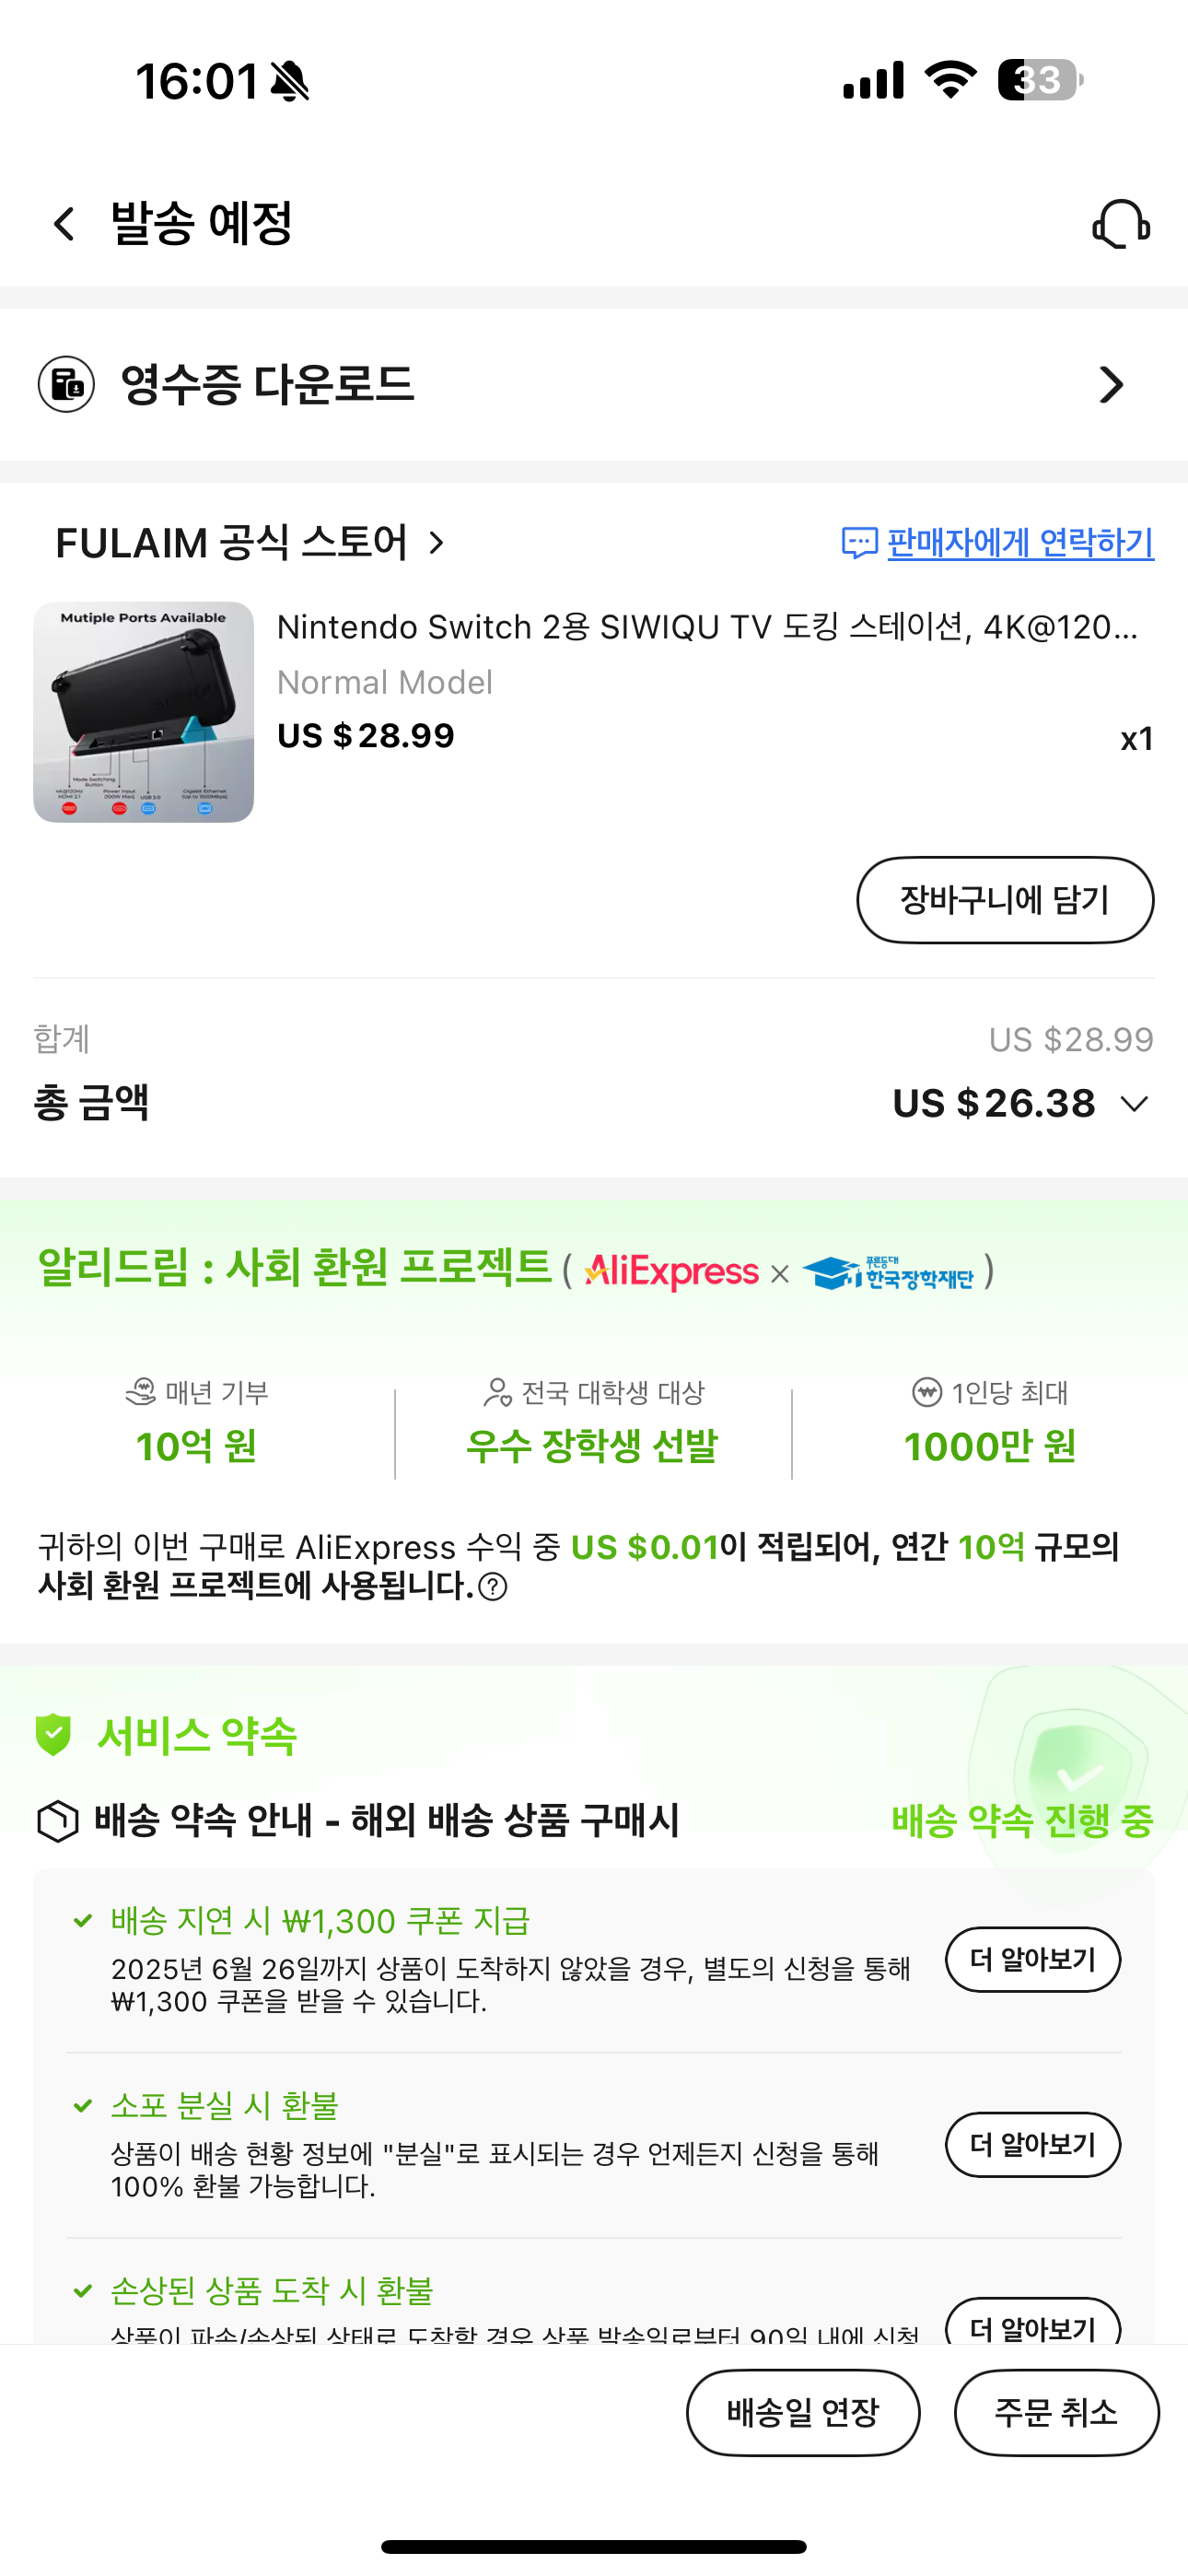The height and width of the screenshot is (2576, 1188).
Task: Tap the green shield service promise icon
Action: 53,1735
